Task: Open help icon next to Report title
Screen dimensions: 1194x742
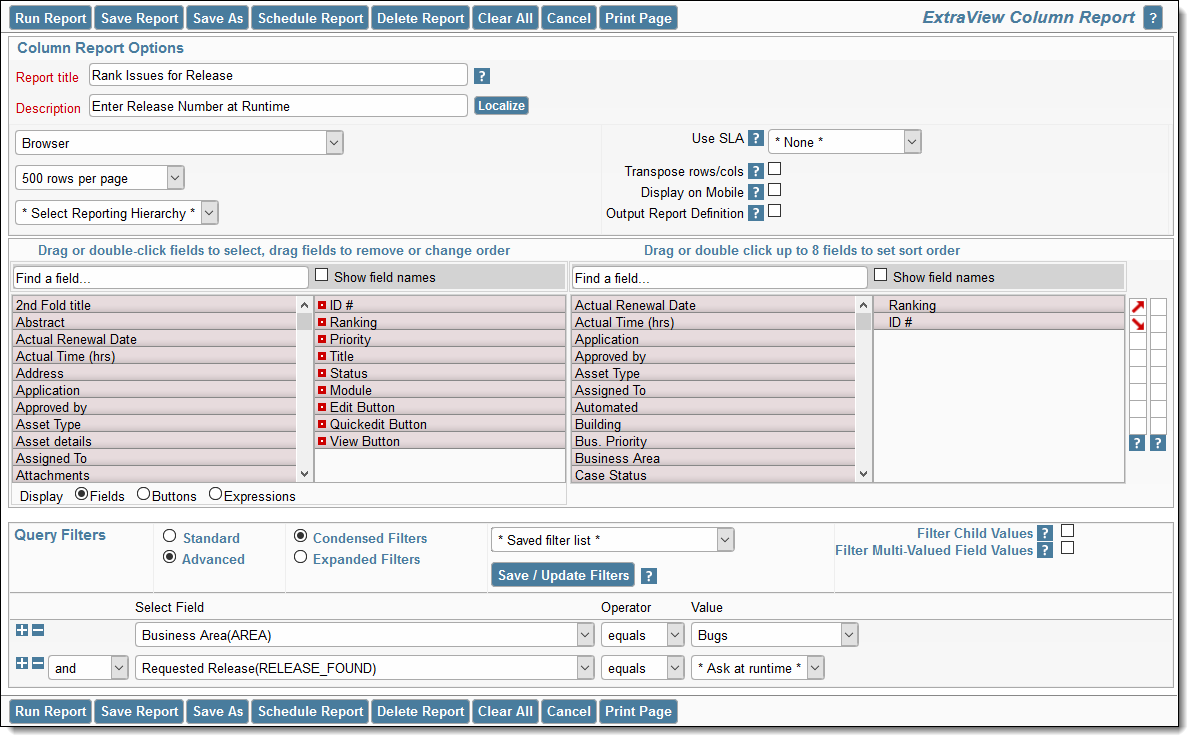Action: [x=481, y=74]
